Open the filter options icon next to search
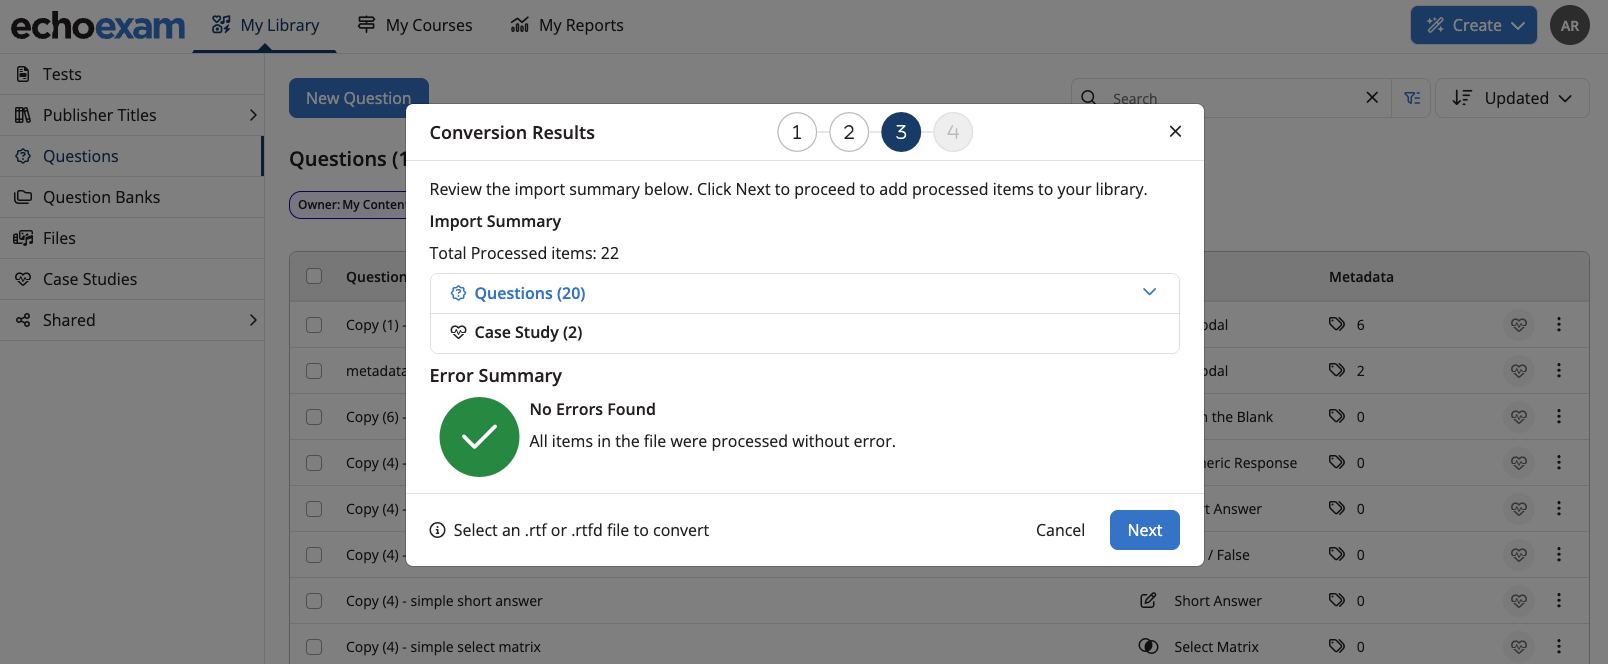 [x=1412, y=98]
